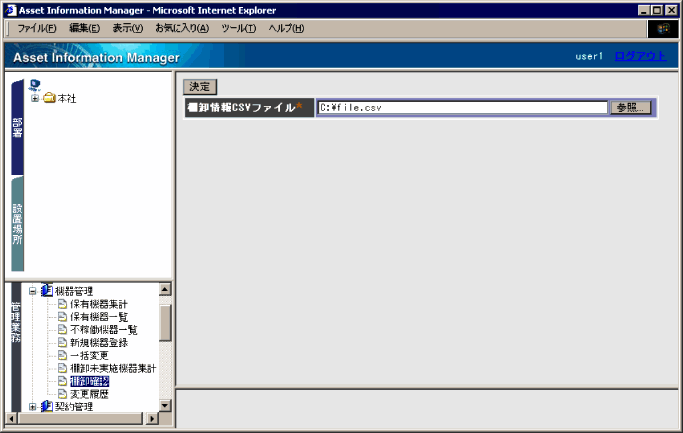This screenshot has height=433, width=683.
Task: Click the menu tree scroll-left arrow
Action: click(x=12, y=419)
